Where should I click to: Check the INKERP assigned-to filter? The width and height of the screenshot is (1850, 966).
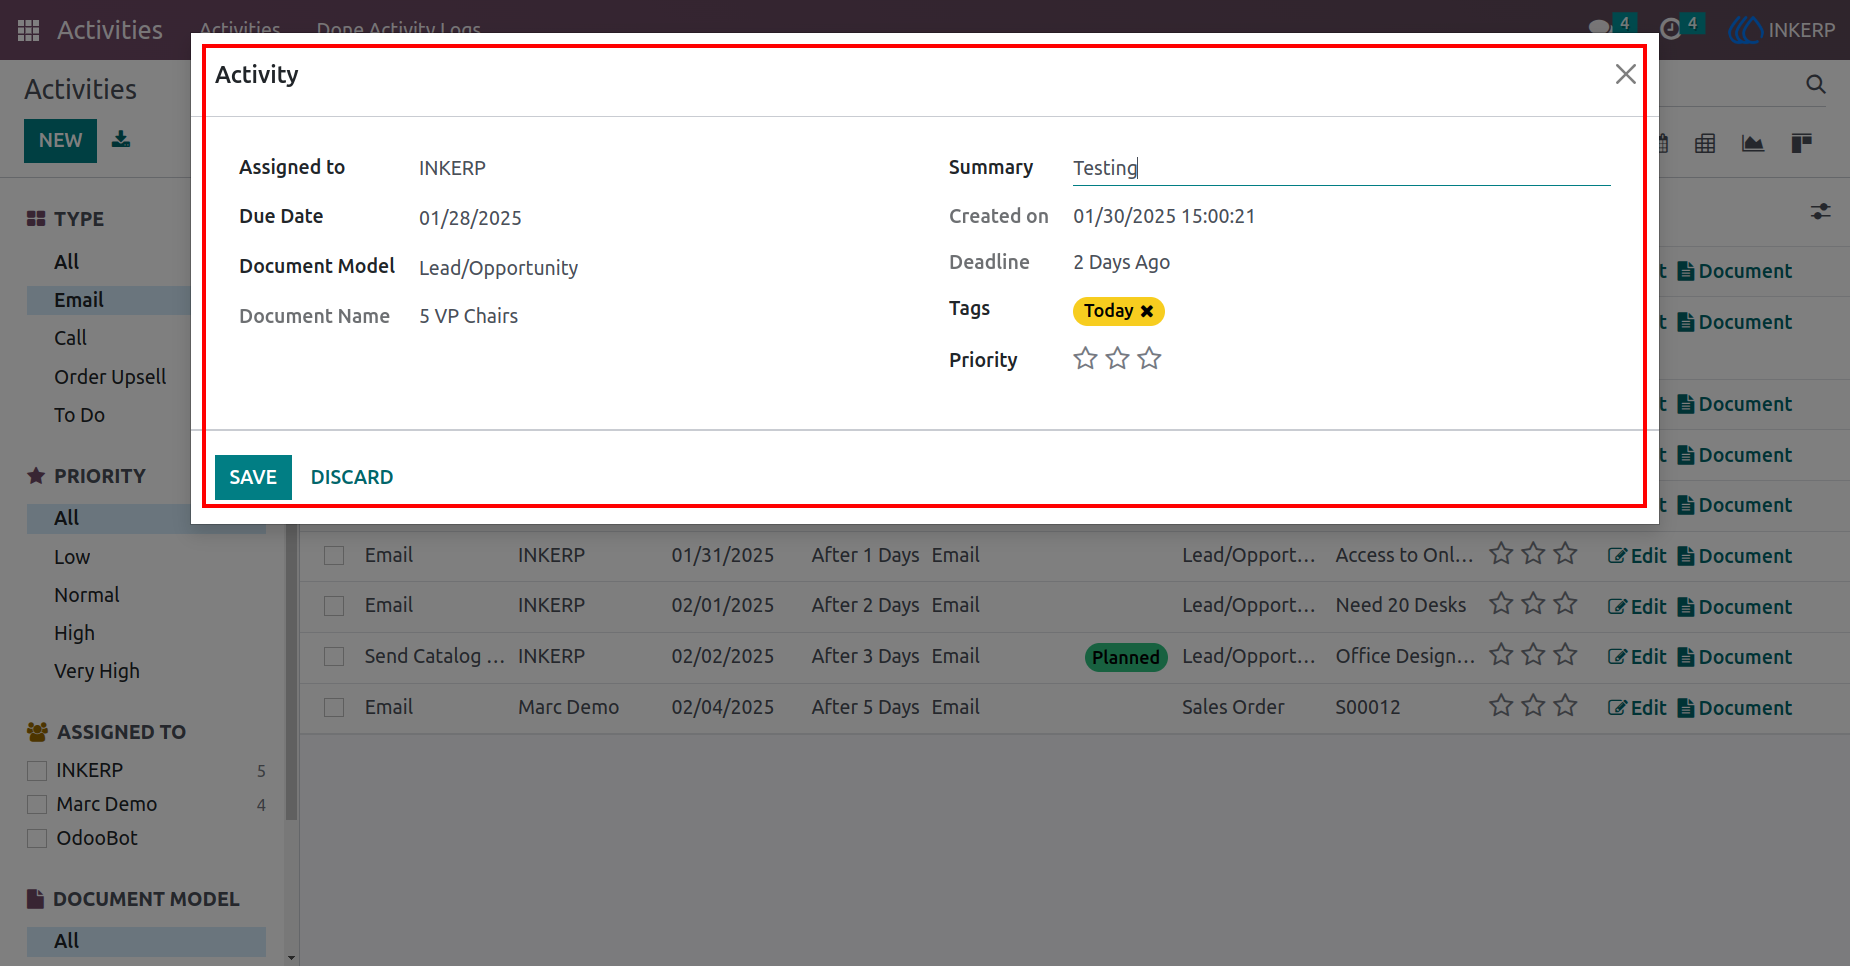tap(37, 770)
